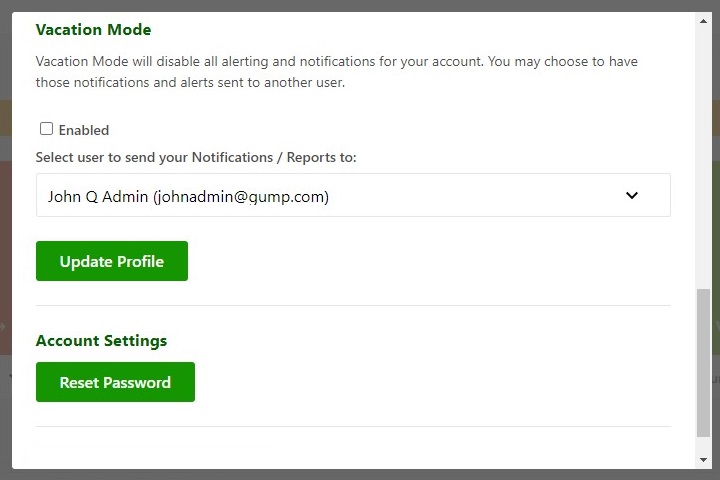Viewport: 720px width, 480px height.
Task: Click the 'Enabled' checkbox label text
Action: pos(84,130)
